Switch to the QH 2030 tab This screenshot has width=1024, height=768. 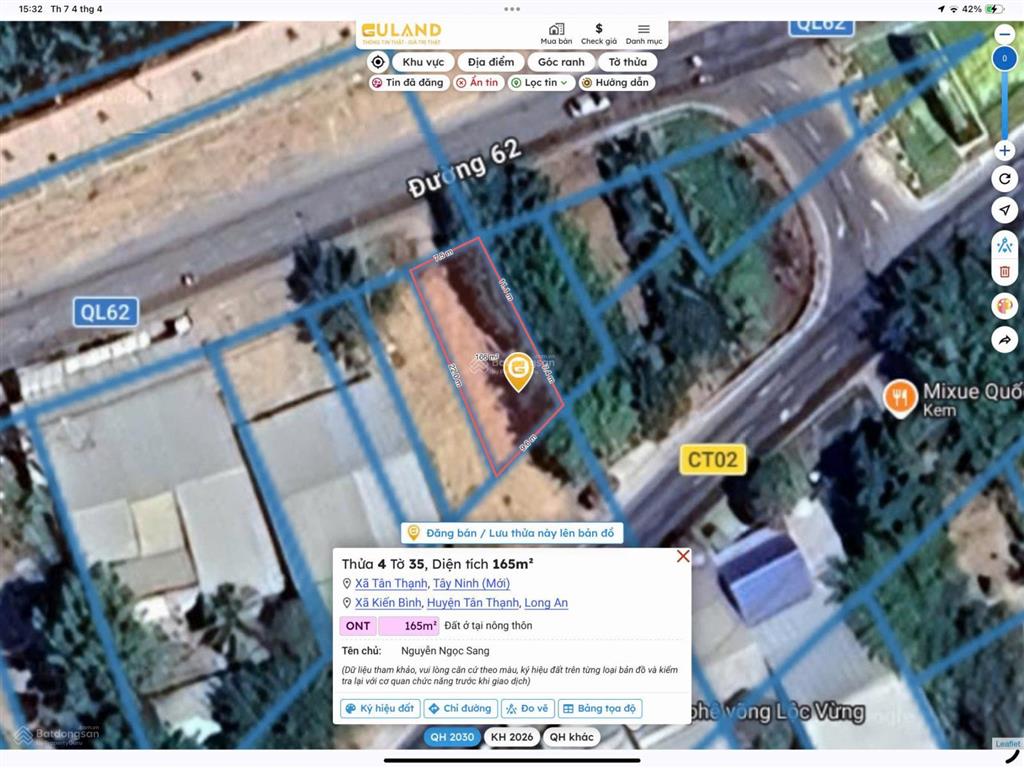pos(451,737)
